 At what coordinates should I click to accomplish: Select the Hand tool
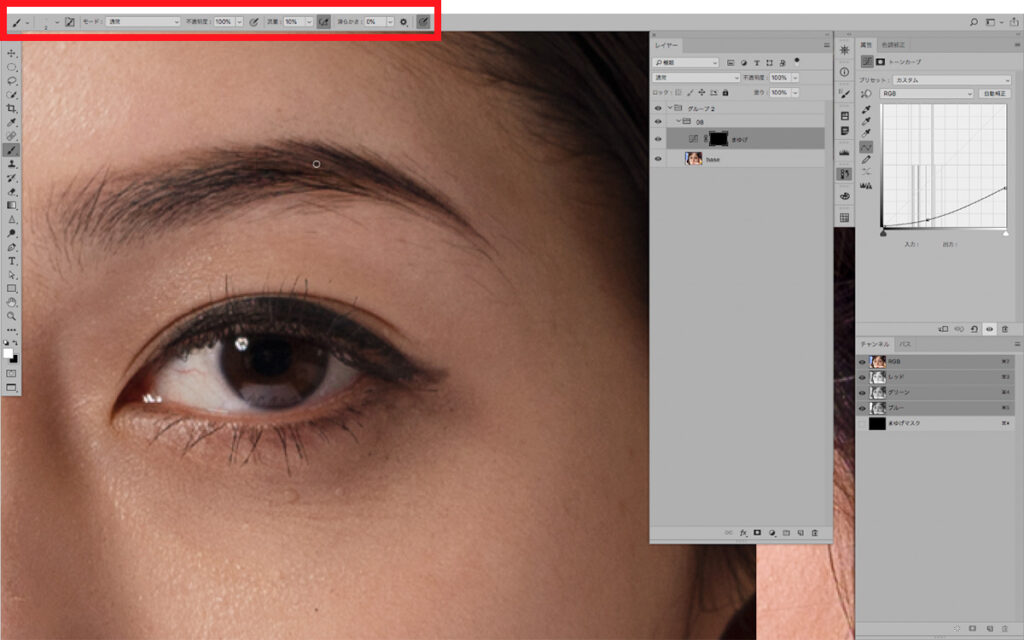pos(12,301)
